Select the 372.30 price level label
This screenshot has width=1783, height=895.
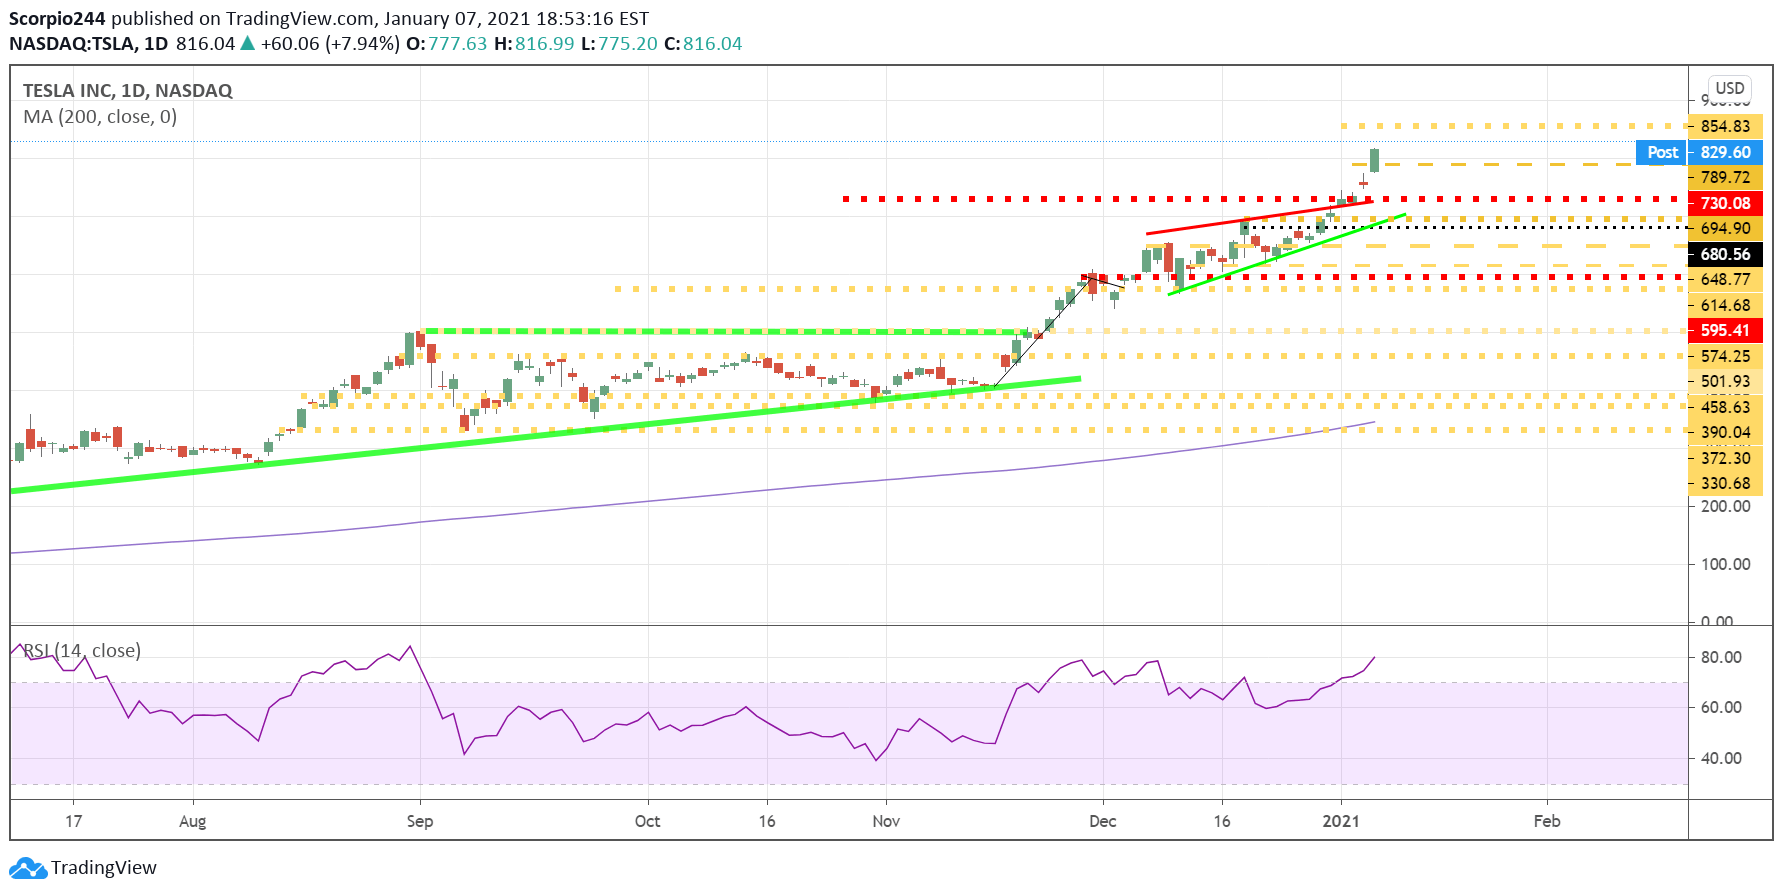point(1726,458)
